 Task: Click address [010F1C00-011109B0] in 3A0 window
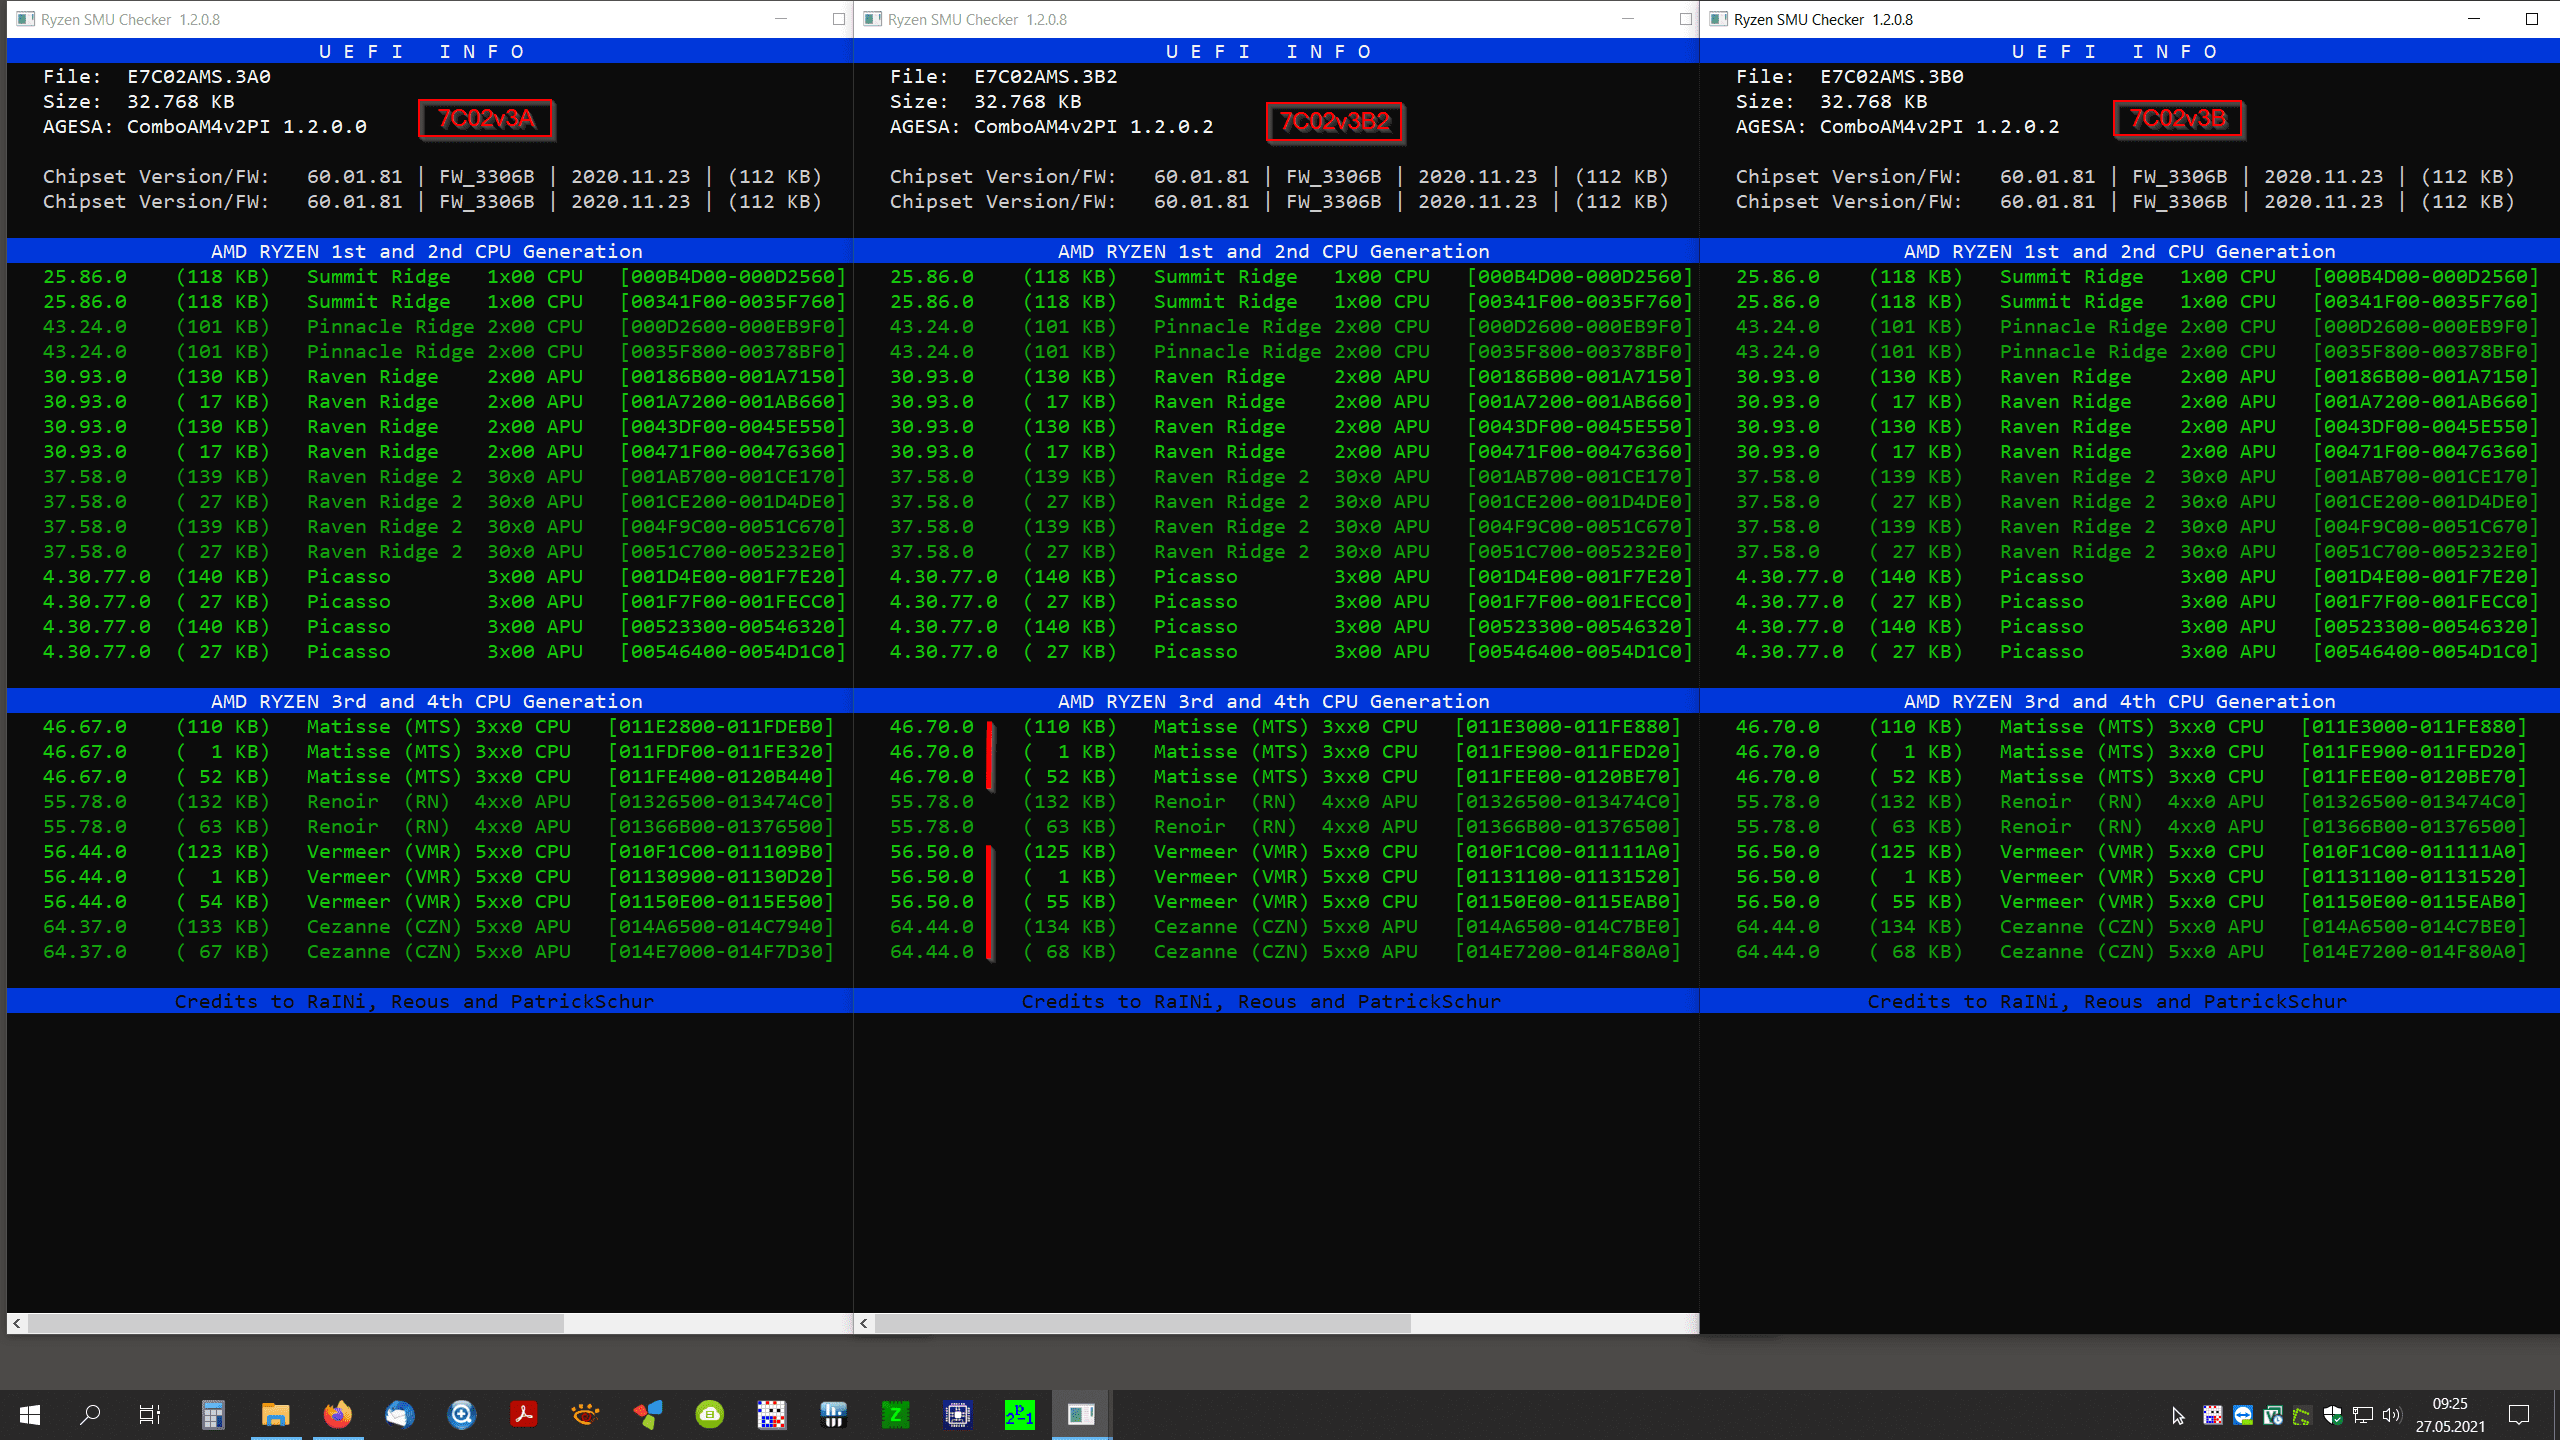[721, 852]
